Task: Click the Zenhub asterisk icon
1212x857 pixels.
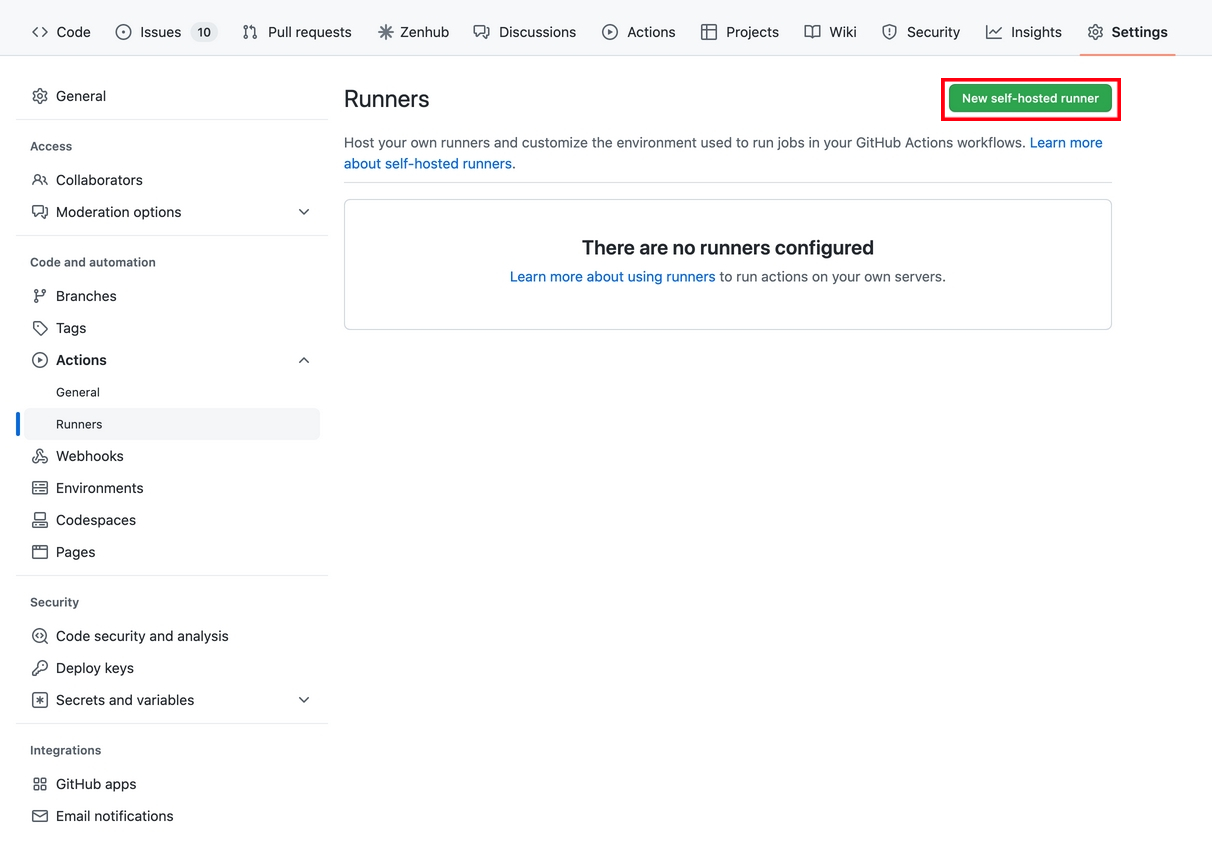Action: coord(386,32)
